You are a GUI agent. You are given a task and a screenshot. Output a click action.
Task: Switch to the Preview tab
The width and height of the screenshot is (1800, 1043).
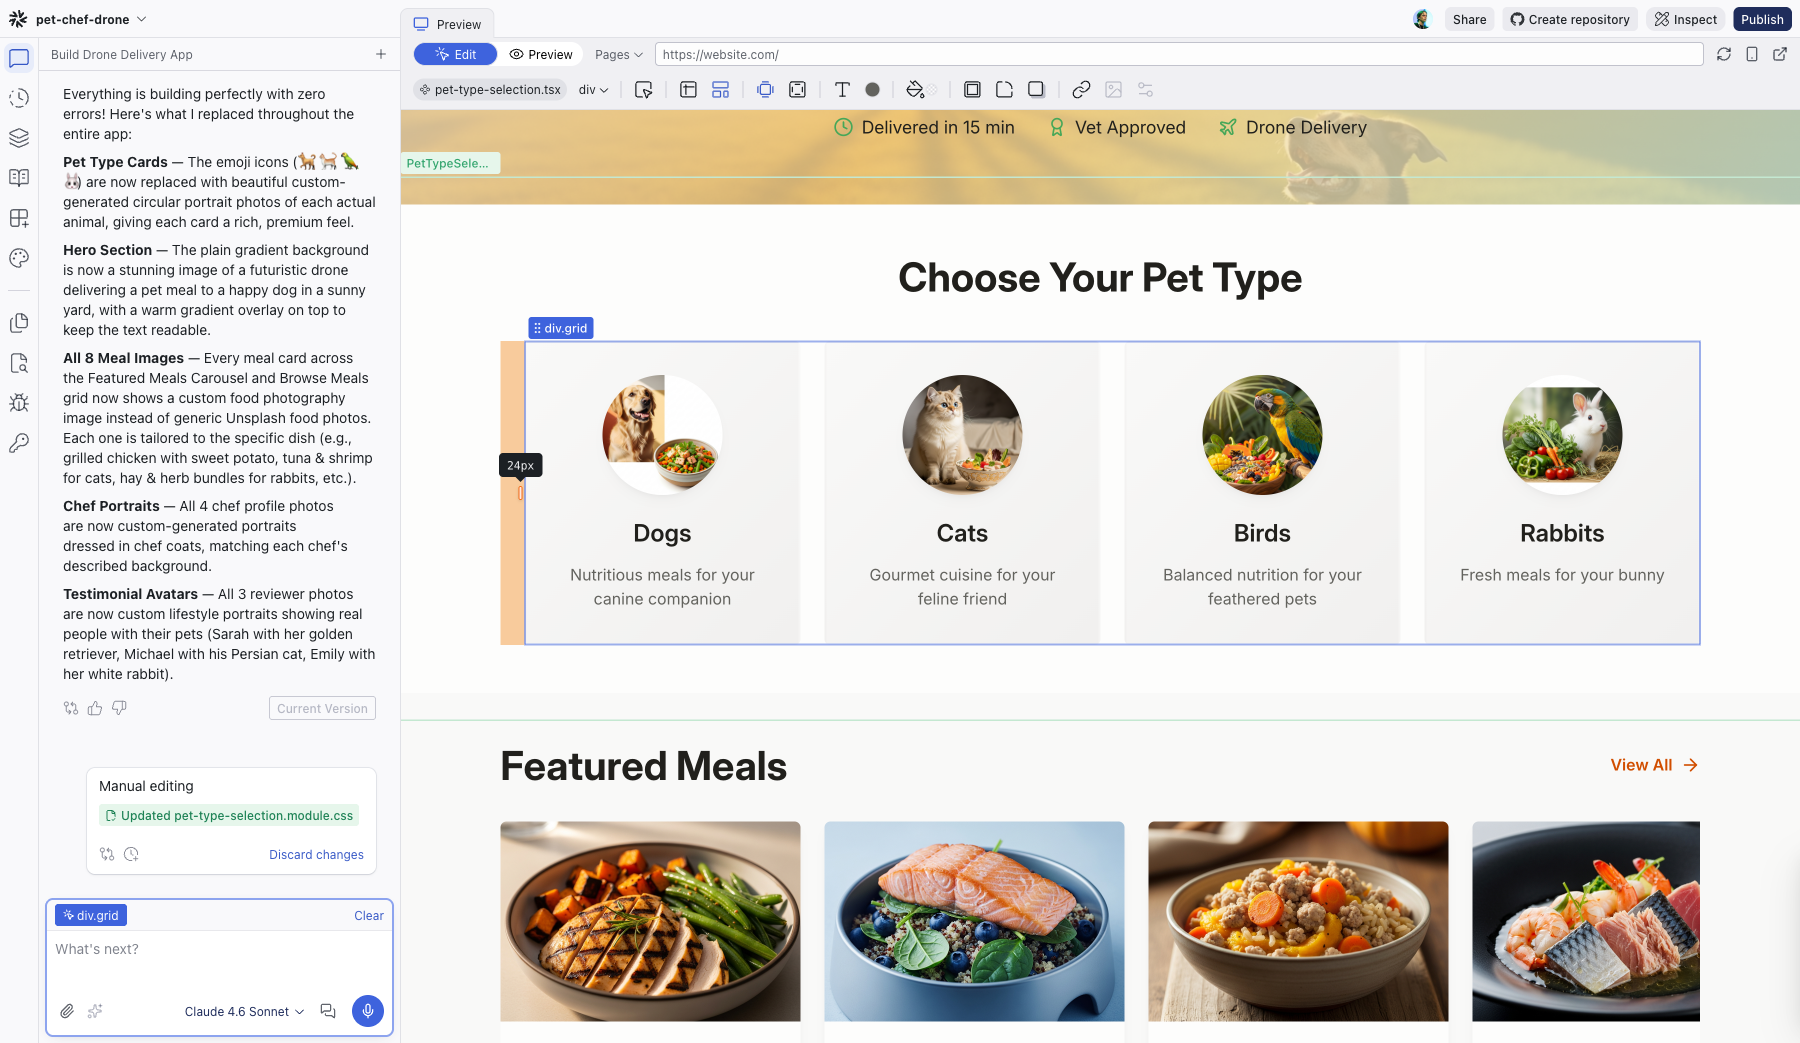coord(448,24)
